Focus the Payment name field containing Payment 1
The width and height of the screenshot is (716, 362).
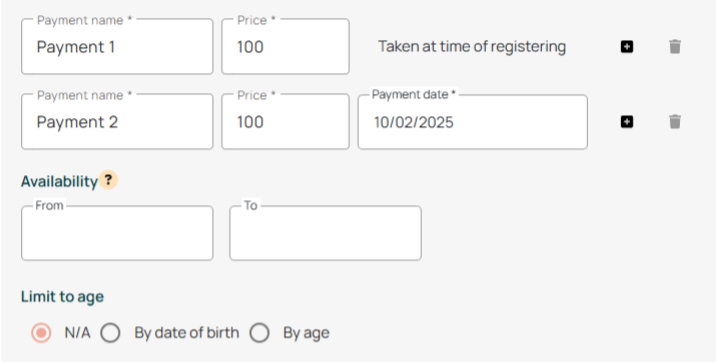(117, 47)
